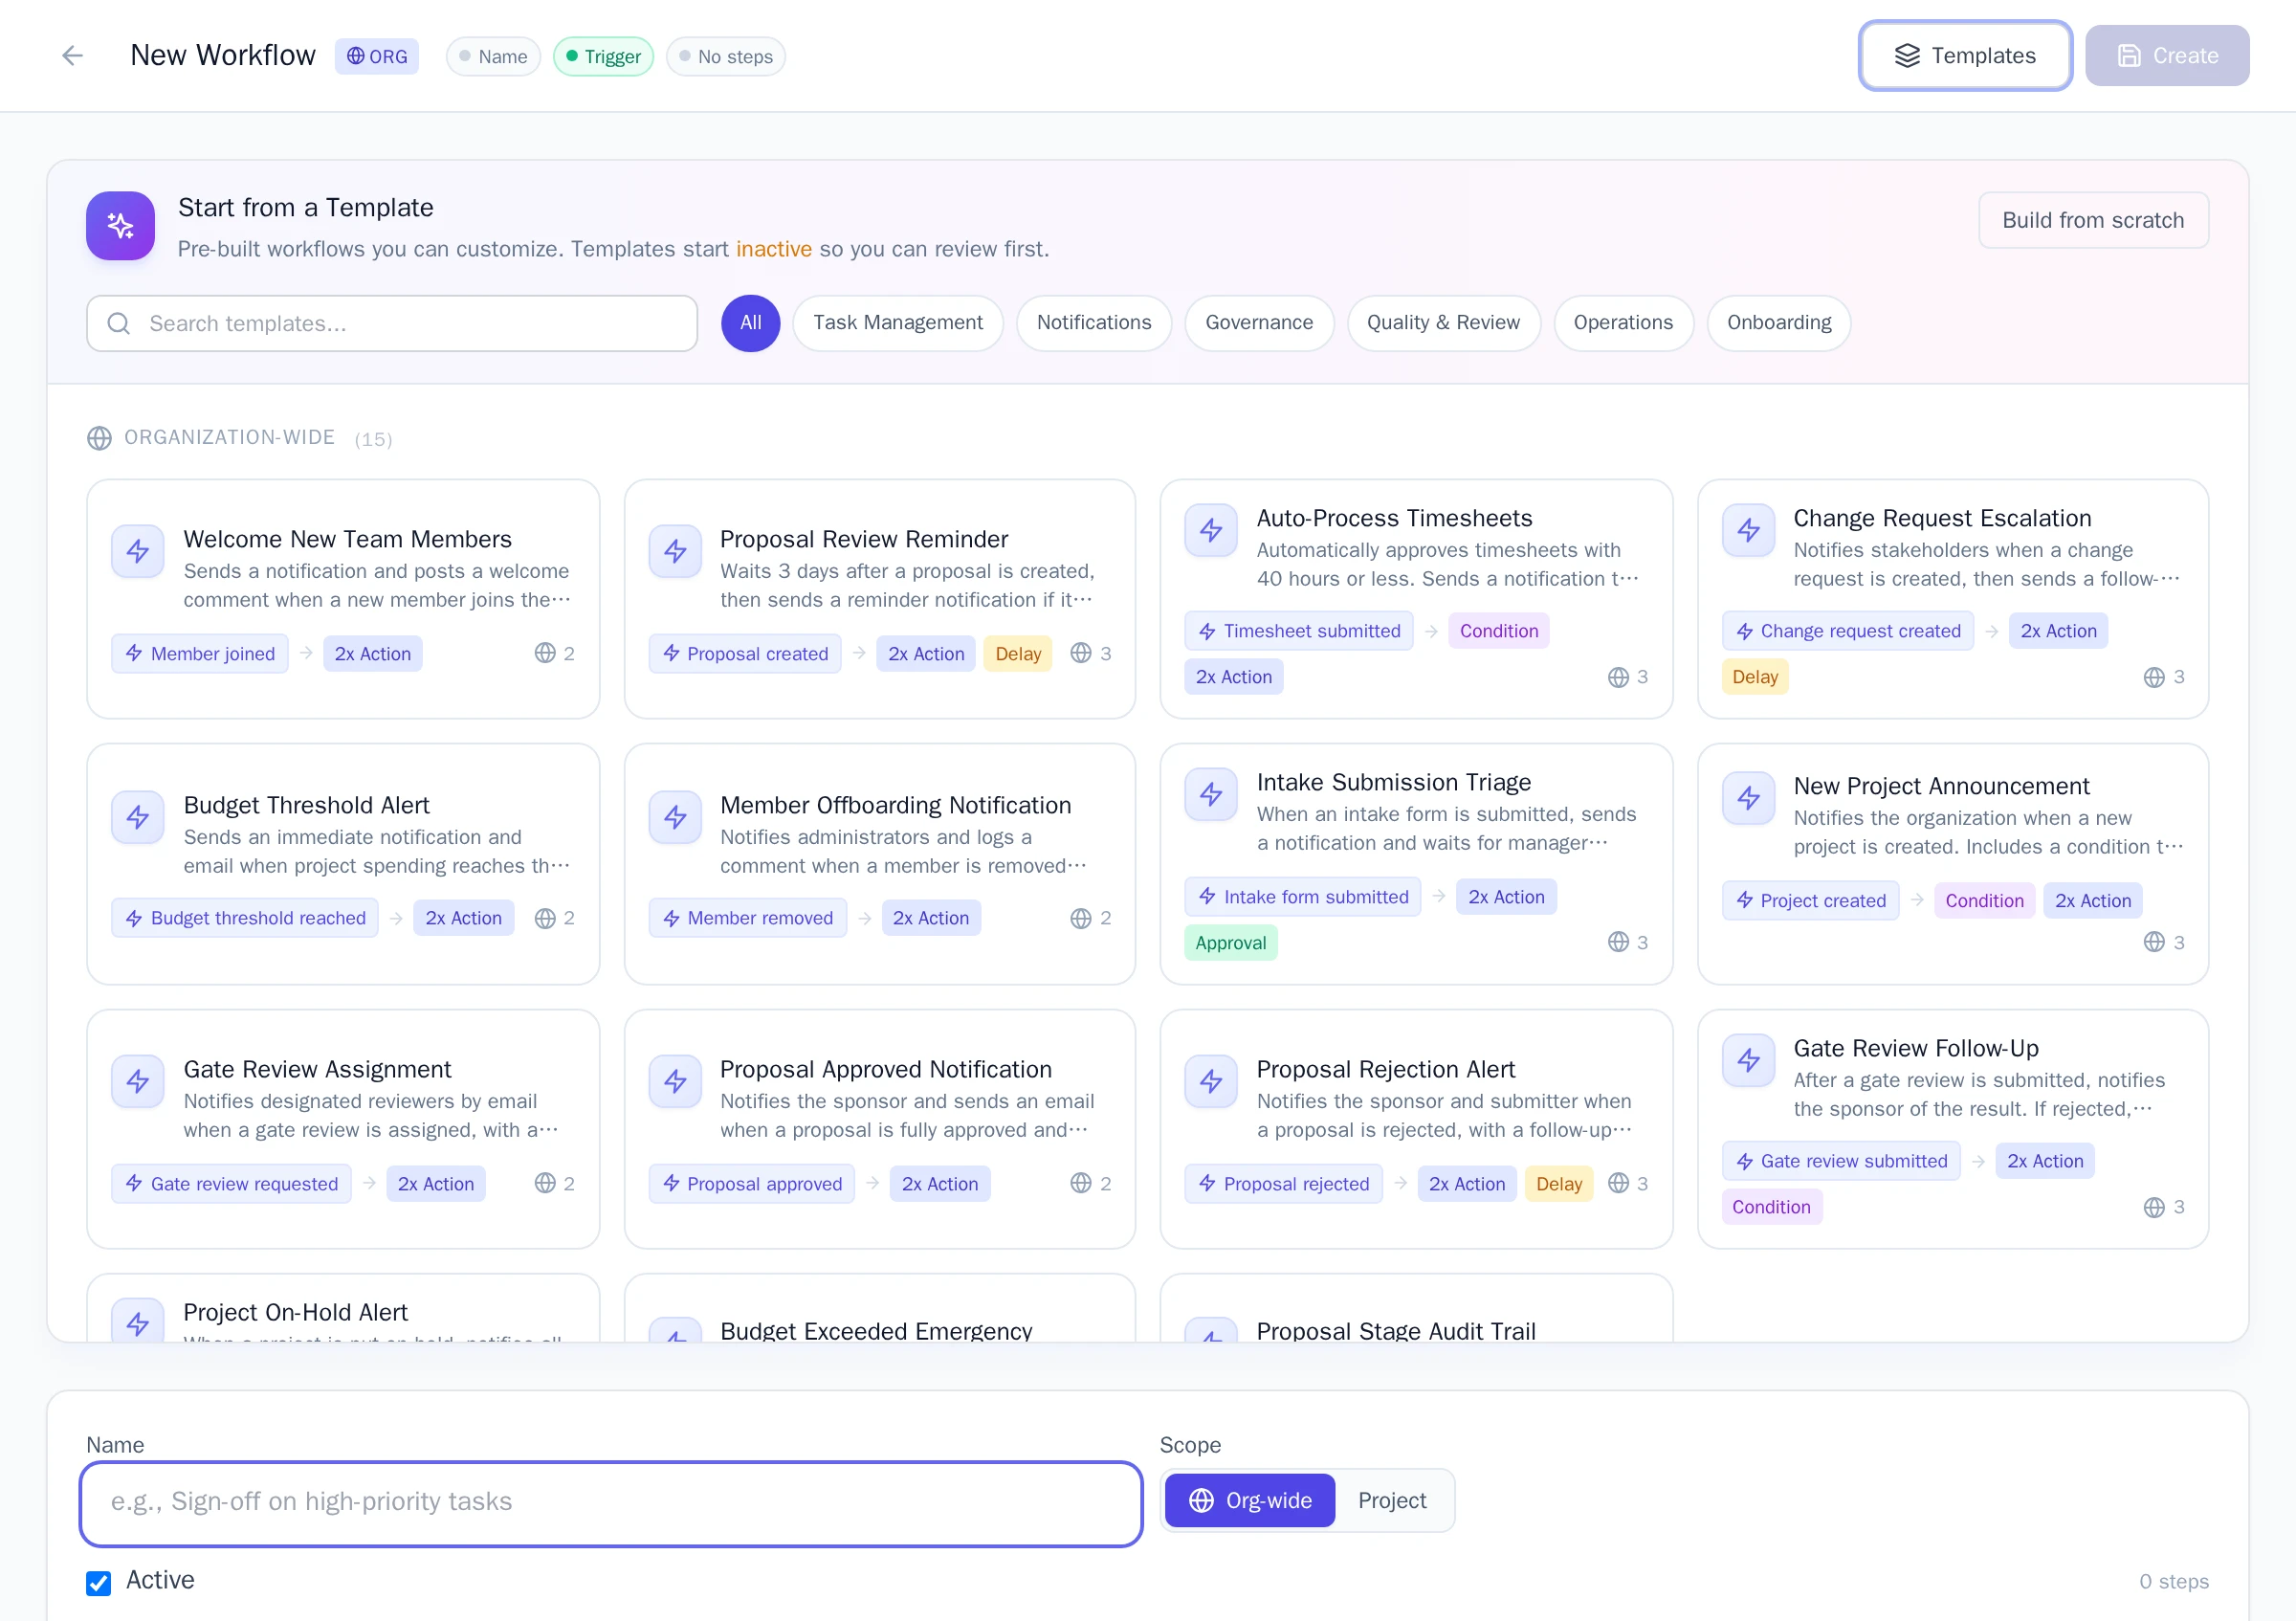The image size is (2296, 1621).
Task: Click the lightning icon on New Project Announcement
Action: pos(1748,798)
